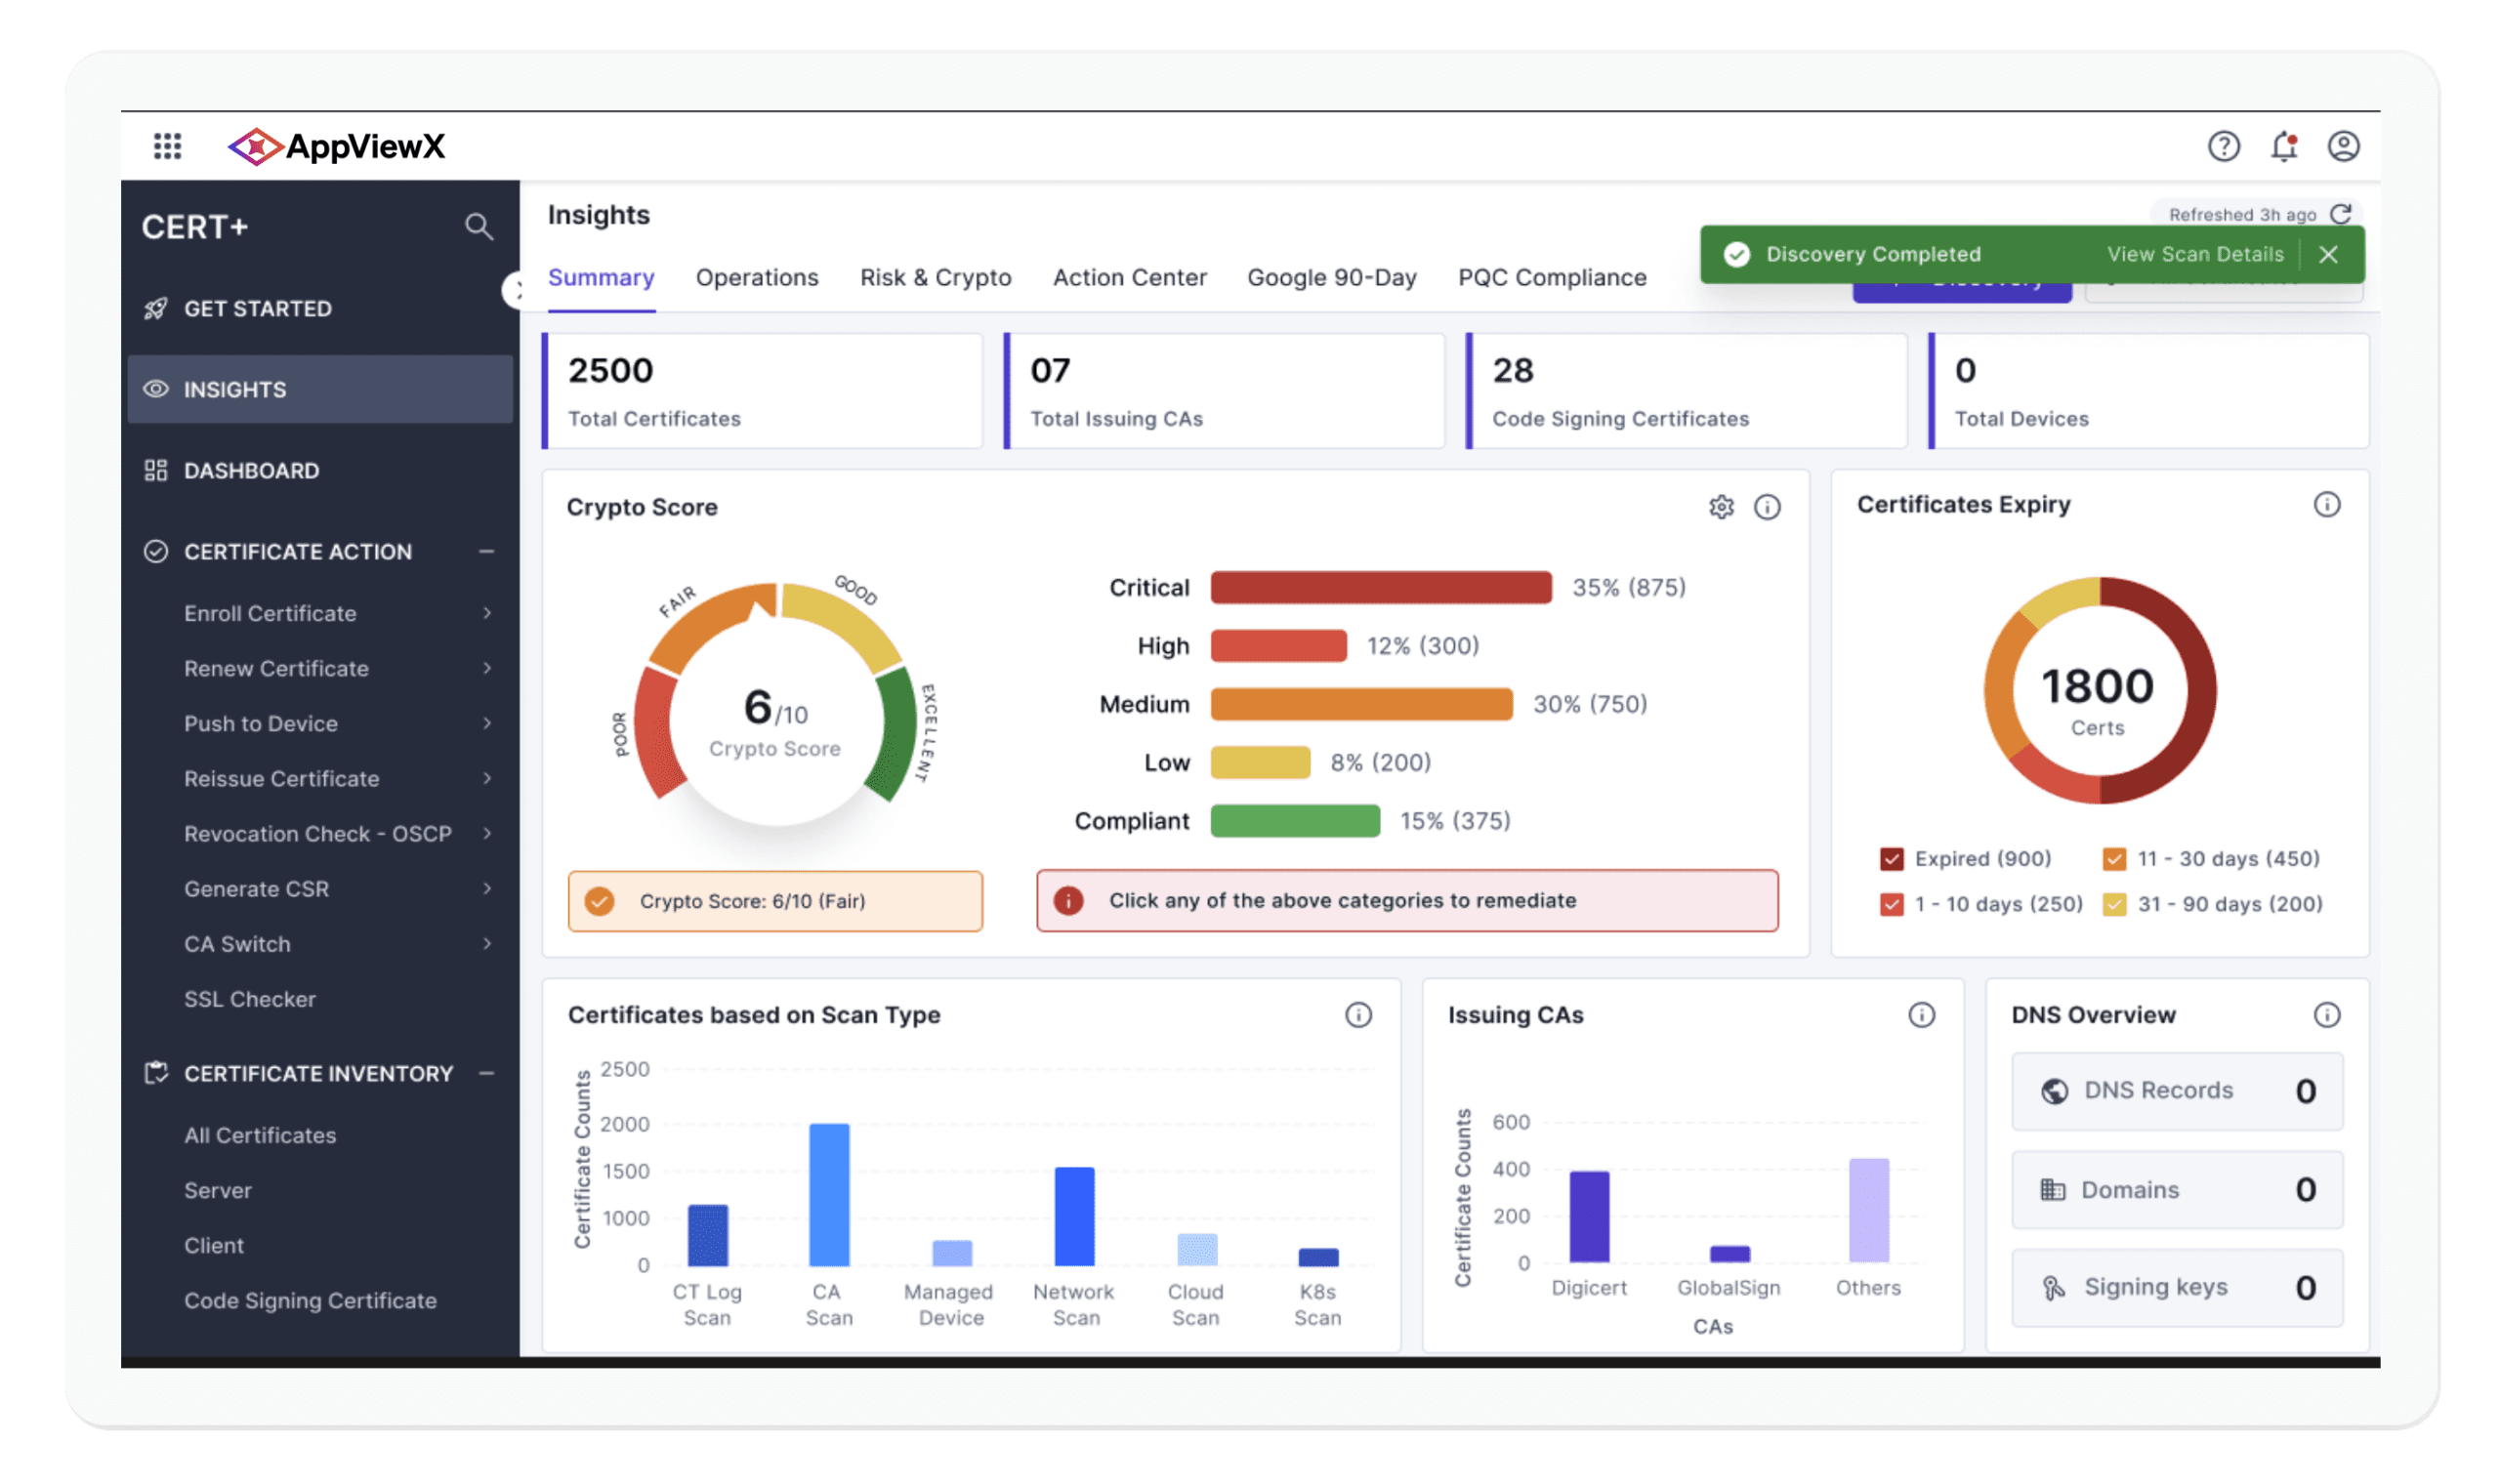Click View Scan Details link
Viewport: 2500px width, 1484px height.
pyautogui.click(x=2194, y=254)
